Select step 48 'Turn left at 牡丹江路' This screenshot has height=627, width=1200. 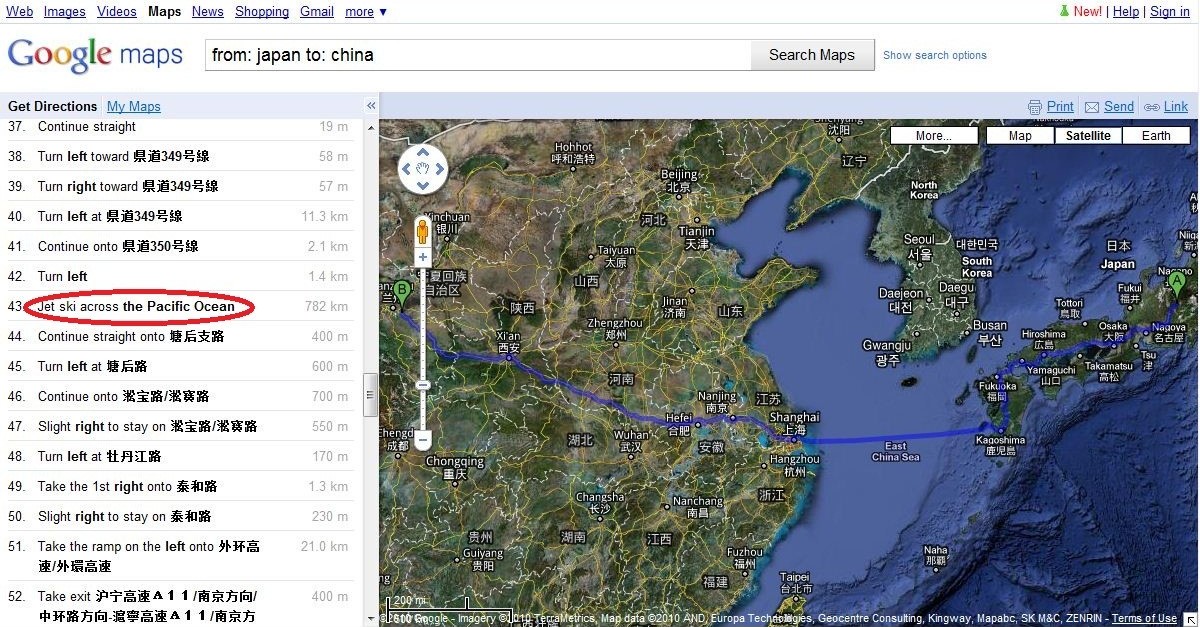tap(179, 457)
